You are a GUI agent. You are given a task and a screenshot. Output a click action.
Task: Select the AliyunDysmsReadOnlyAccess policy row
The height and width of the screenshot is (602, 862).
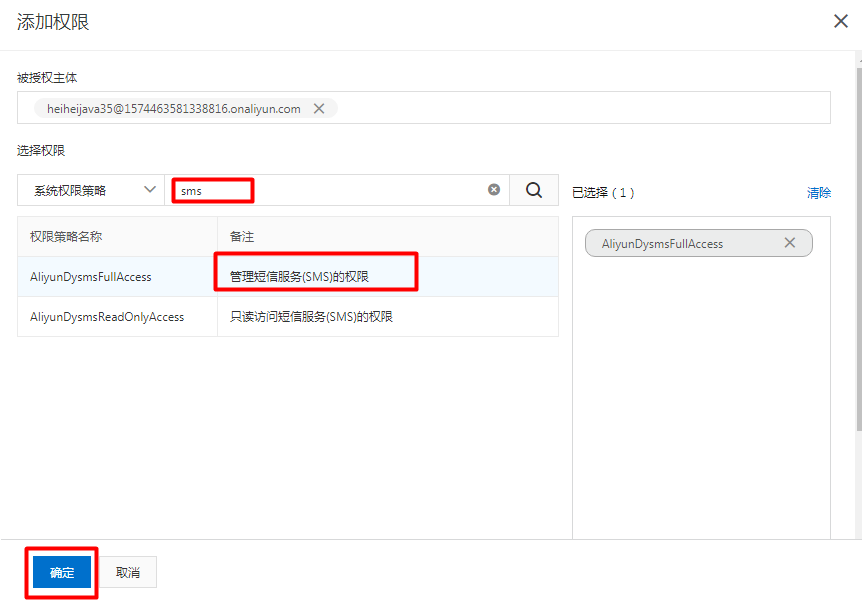(288, 317)
